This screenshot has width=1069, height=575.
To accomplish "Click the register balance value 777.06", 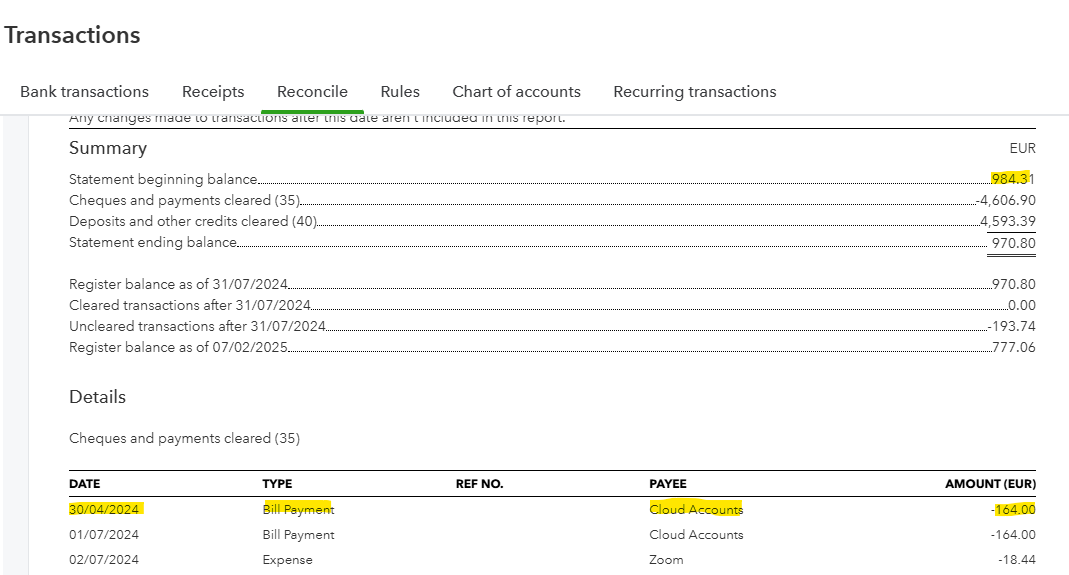I will click(x=1014, y=347).
